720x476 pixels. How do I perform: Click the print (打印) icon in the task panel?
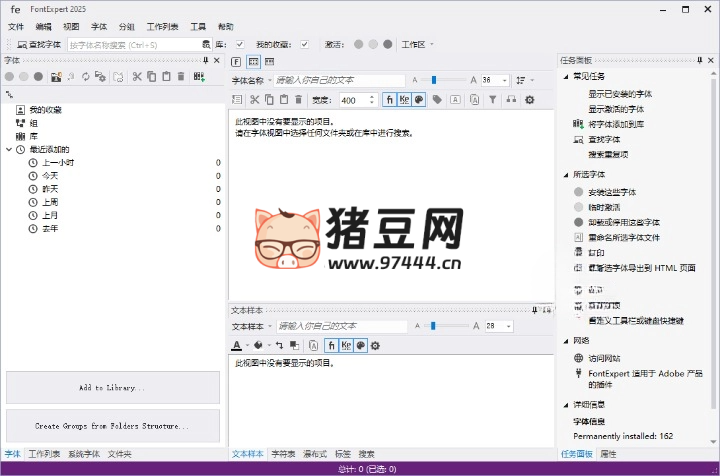[579, 252]
